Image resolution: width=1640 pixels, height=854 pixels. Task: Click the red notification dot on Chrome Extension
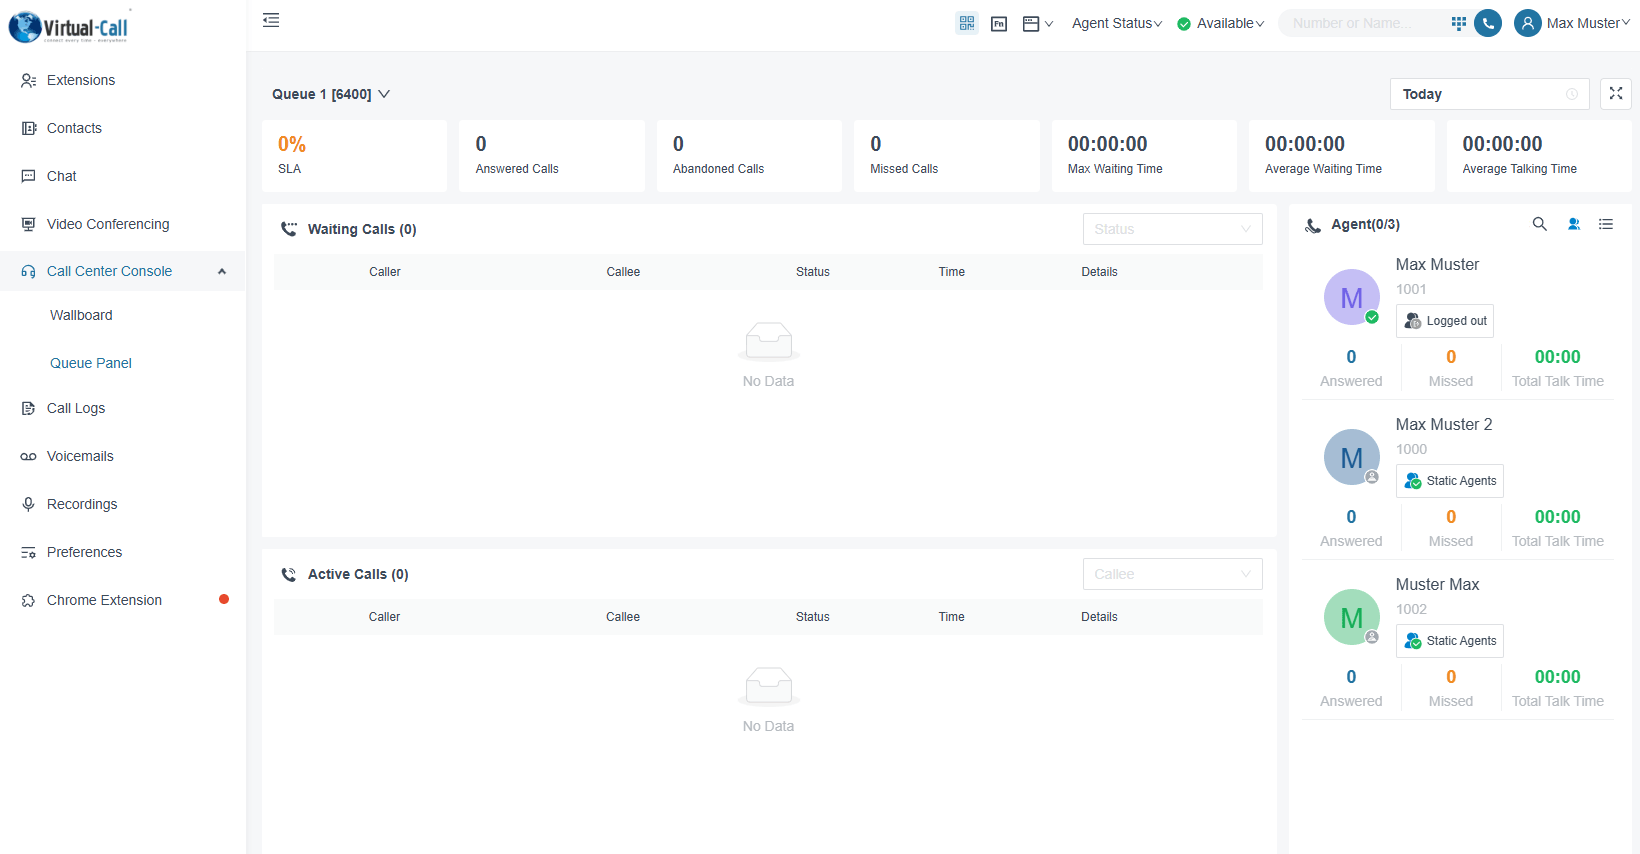point(224,599)
